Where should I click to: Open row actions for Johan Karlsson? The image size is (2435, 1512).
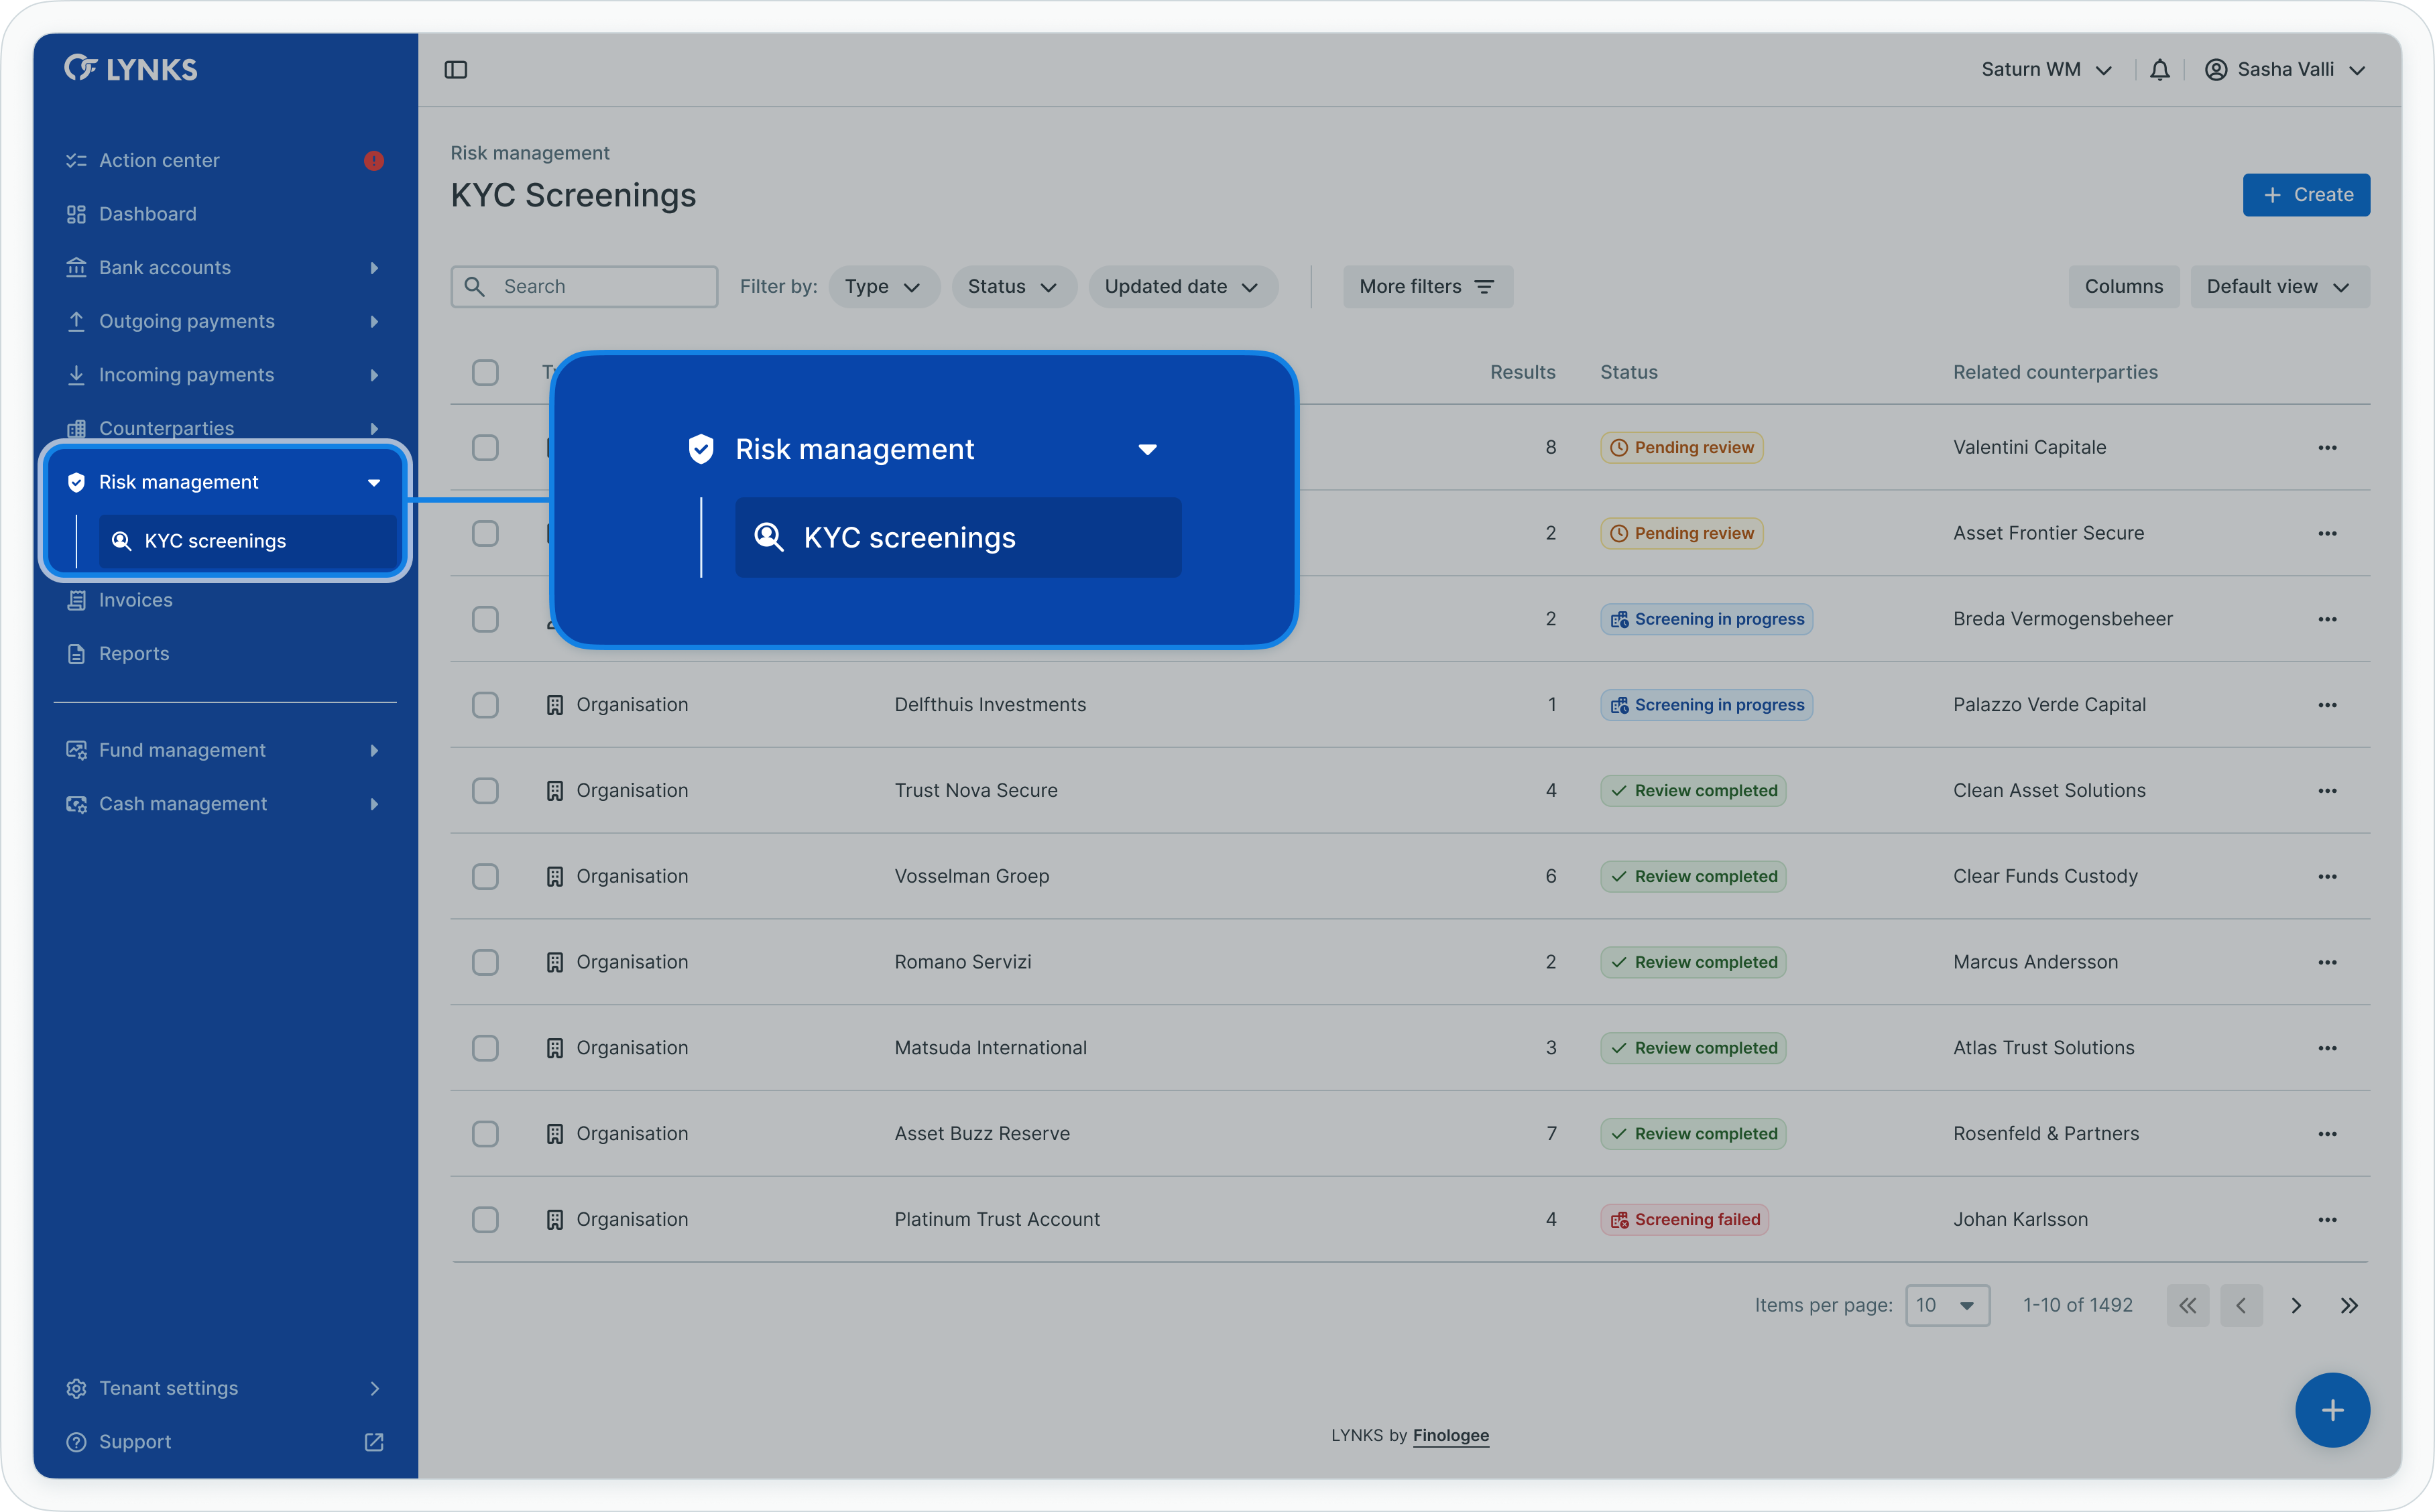[x=2327, y=1219]
